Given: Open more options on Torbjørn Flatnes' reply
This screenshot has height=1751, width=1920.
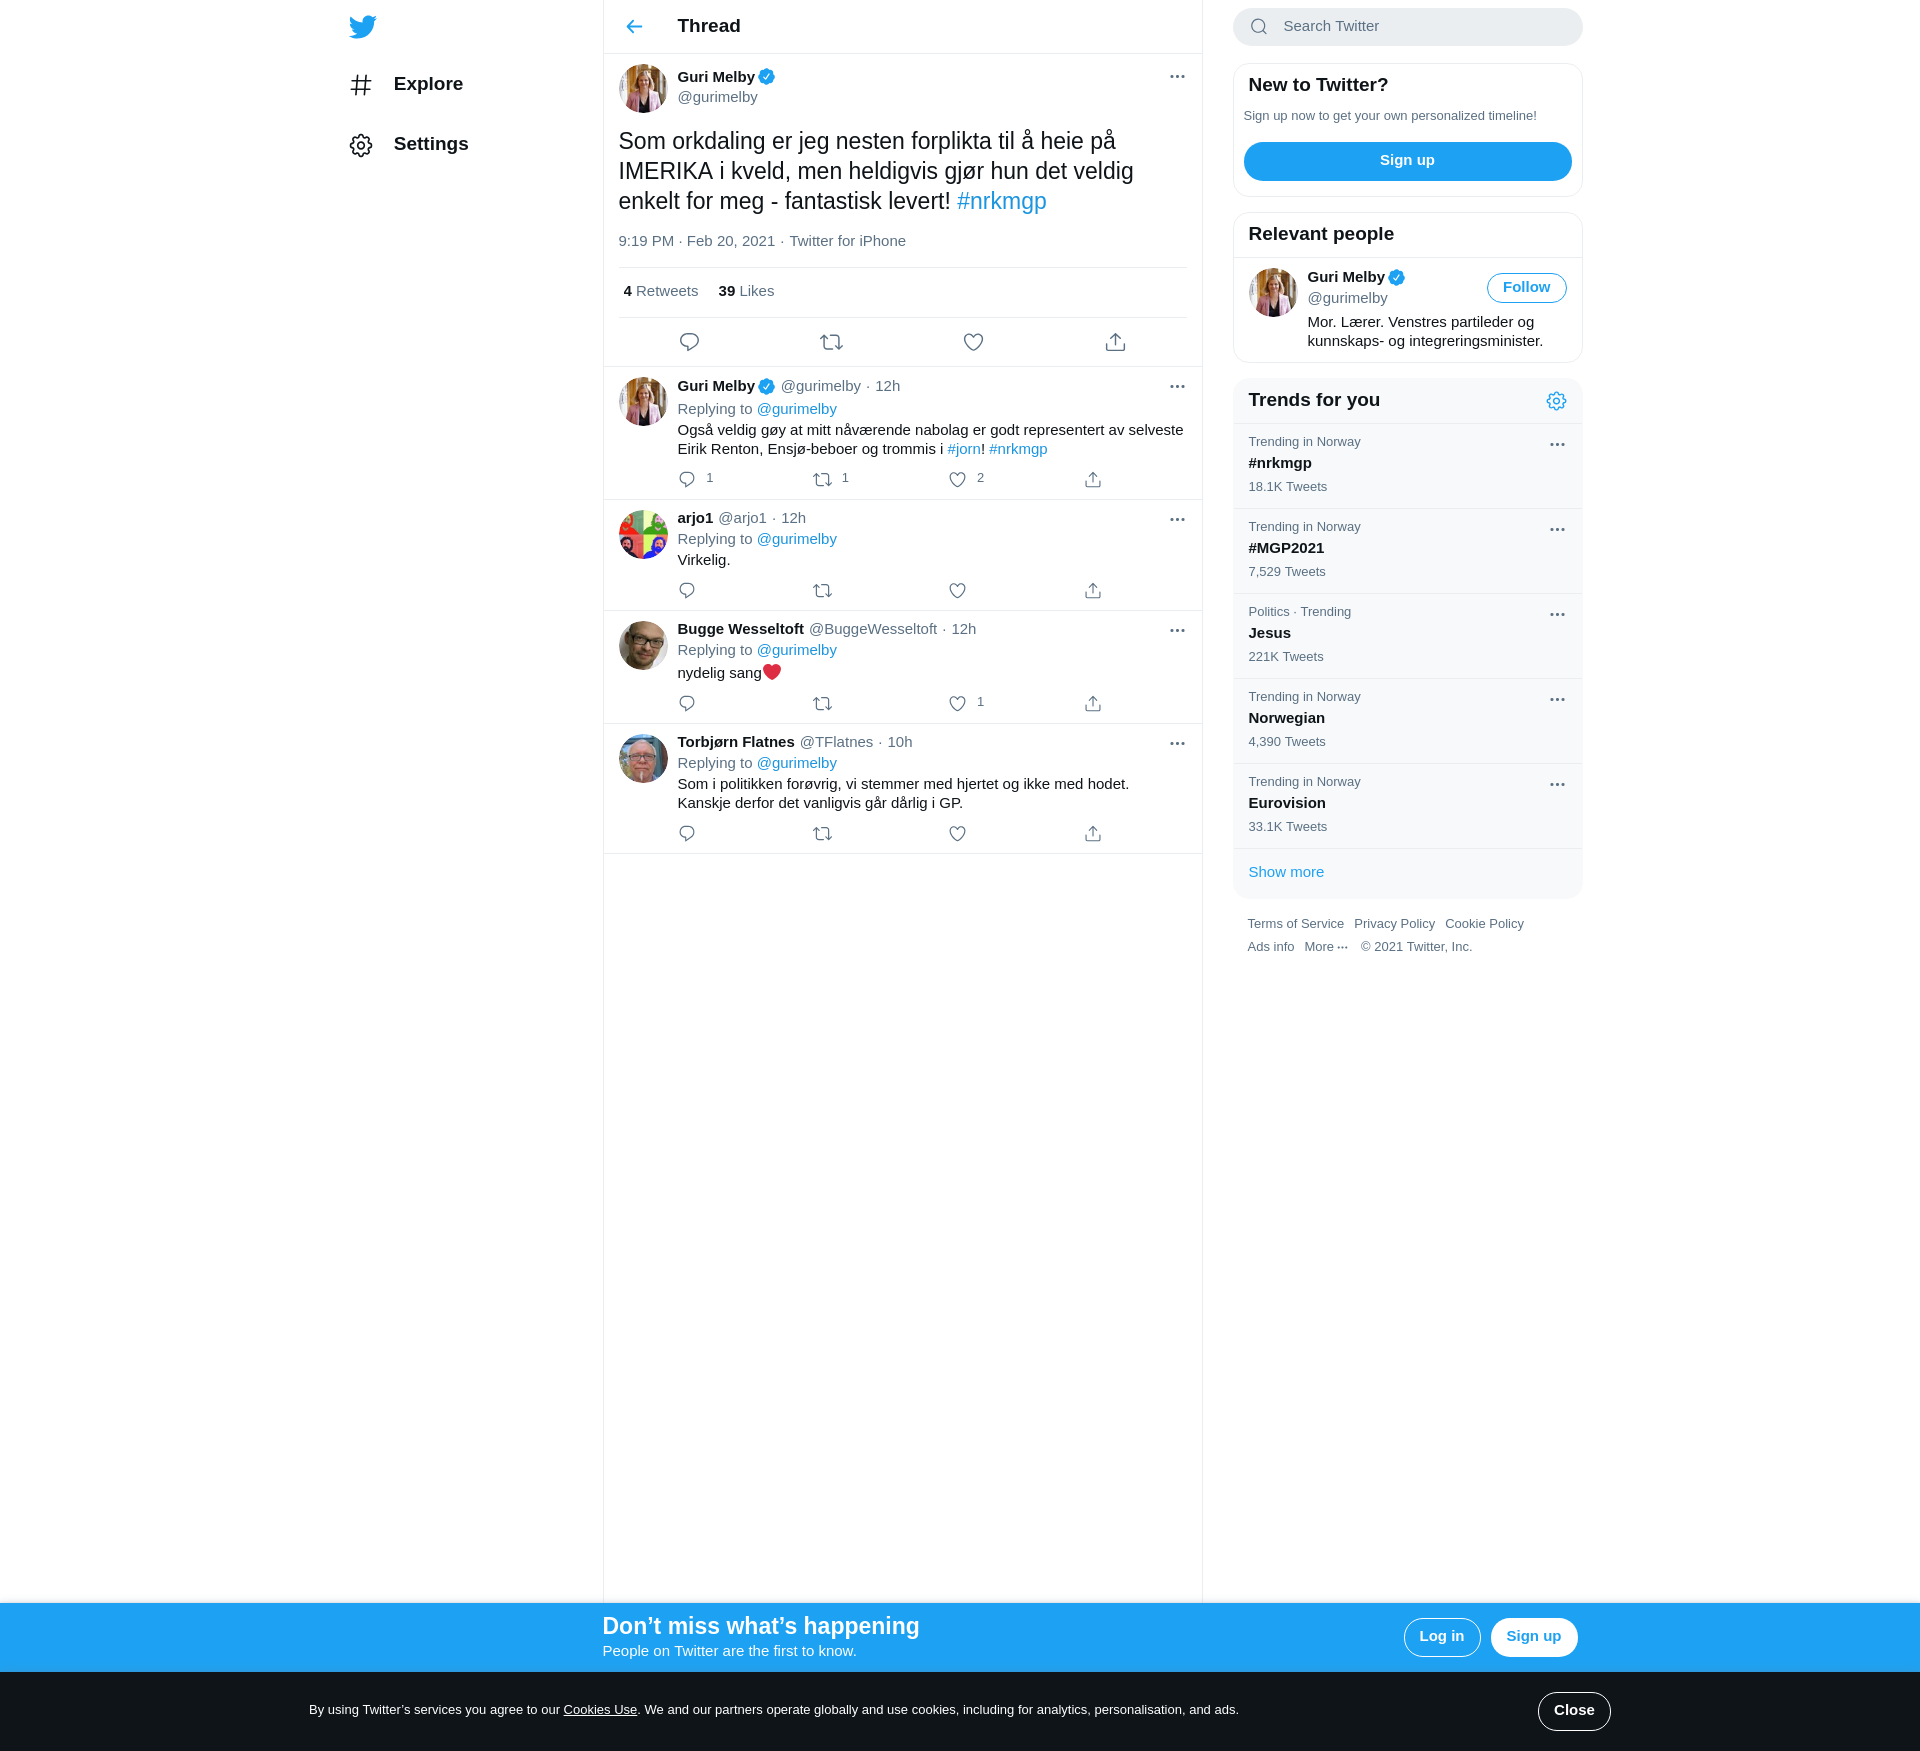Looking at the screenshot, I should pos(1177,743).
